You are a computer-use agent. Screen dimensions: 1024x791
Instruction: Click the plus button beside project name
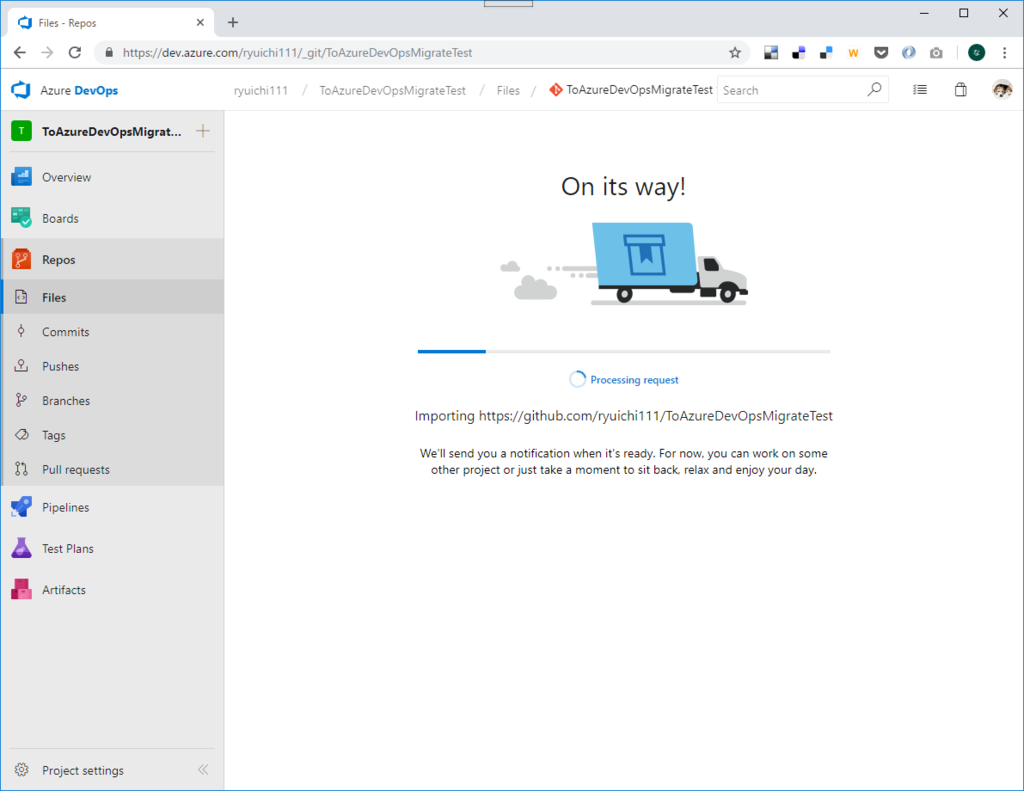tap(202, 131)
